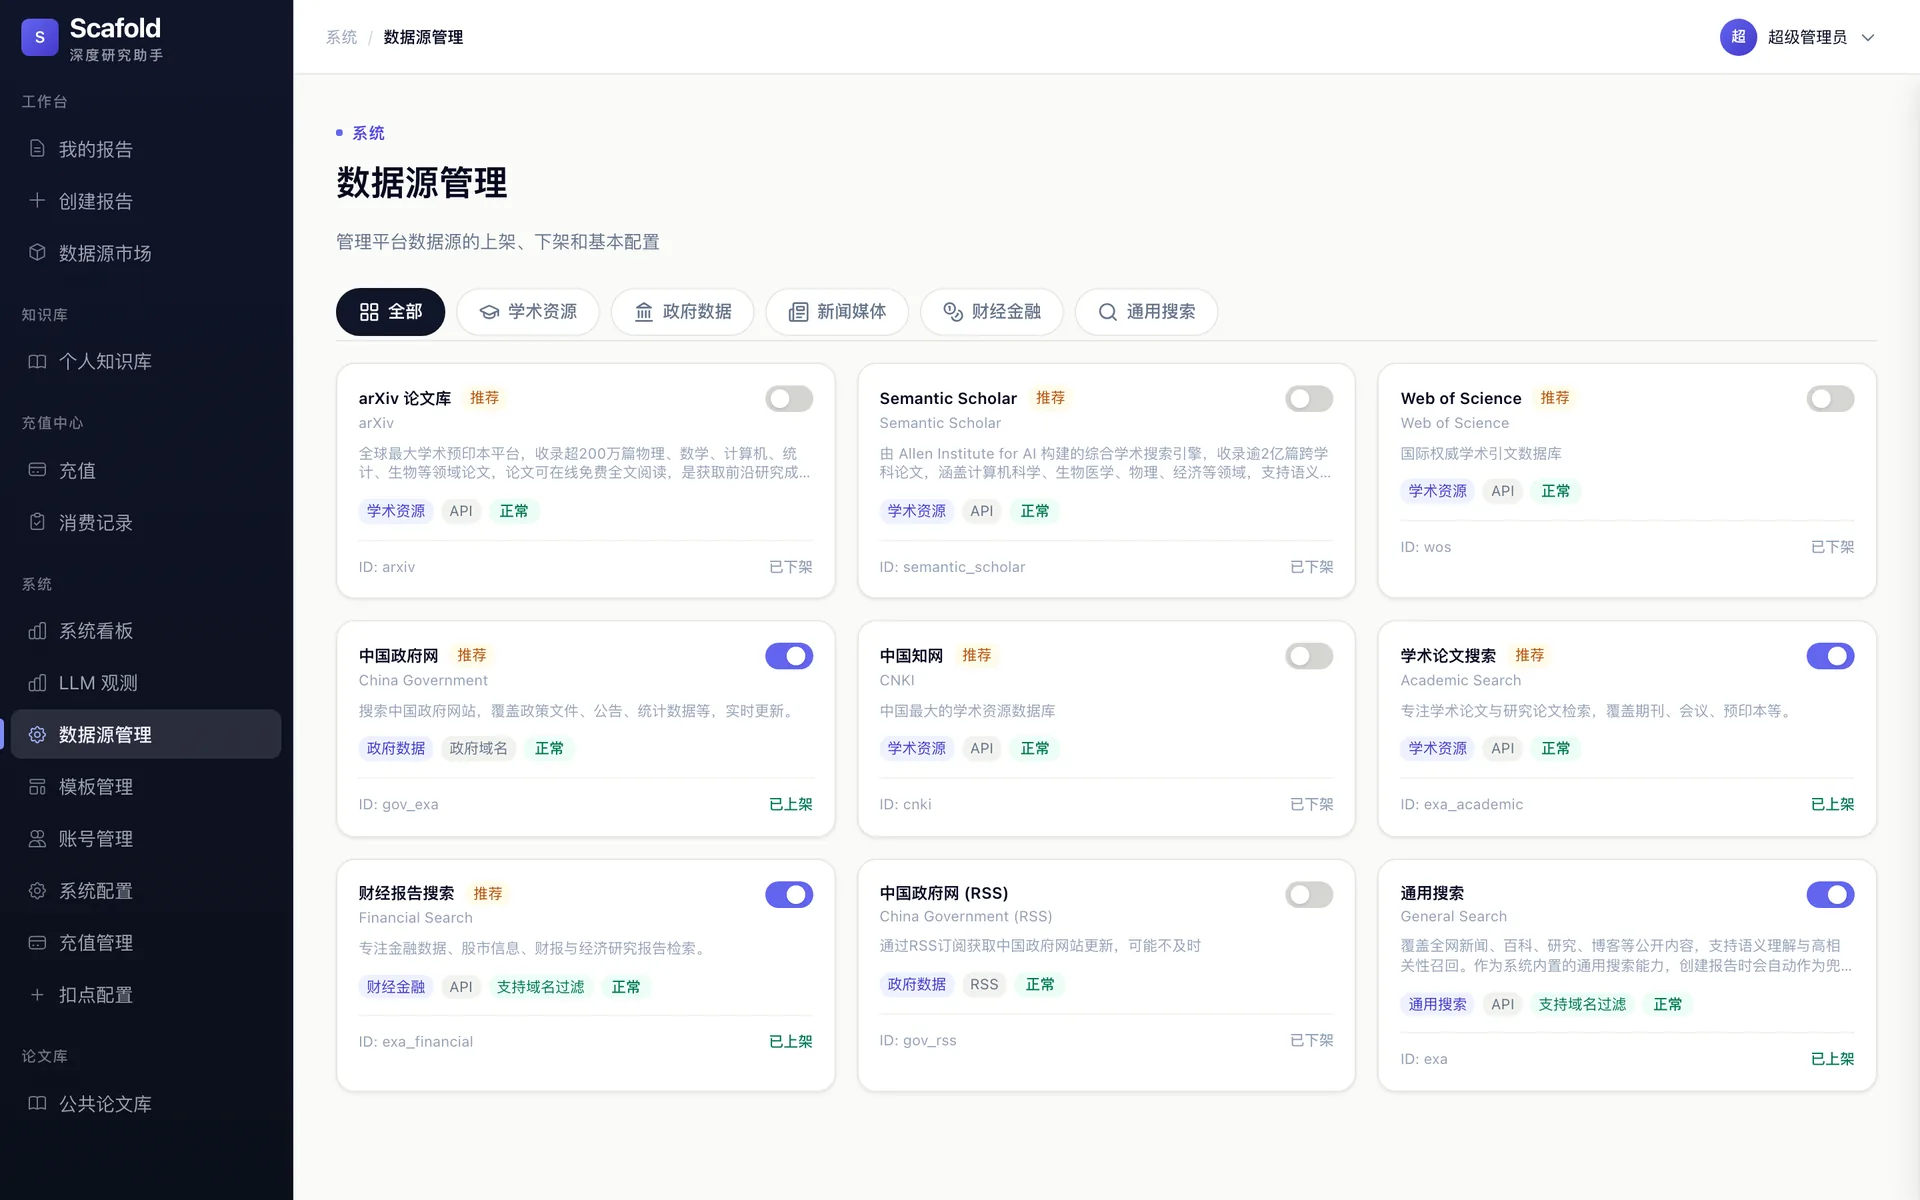Click the graduation cap icon in 学术资源
Screen dimensions: 1920x1200
click(489, 312)
